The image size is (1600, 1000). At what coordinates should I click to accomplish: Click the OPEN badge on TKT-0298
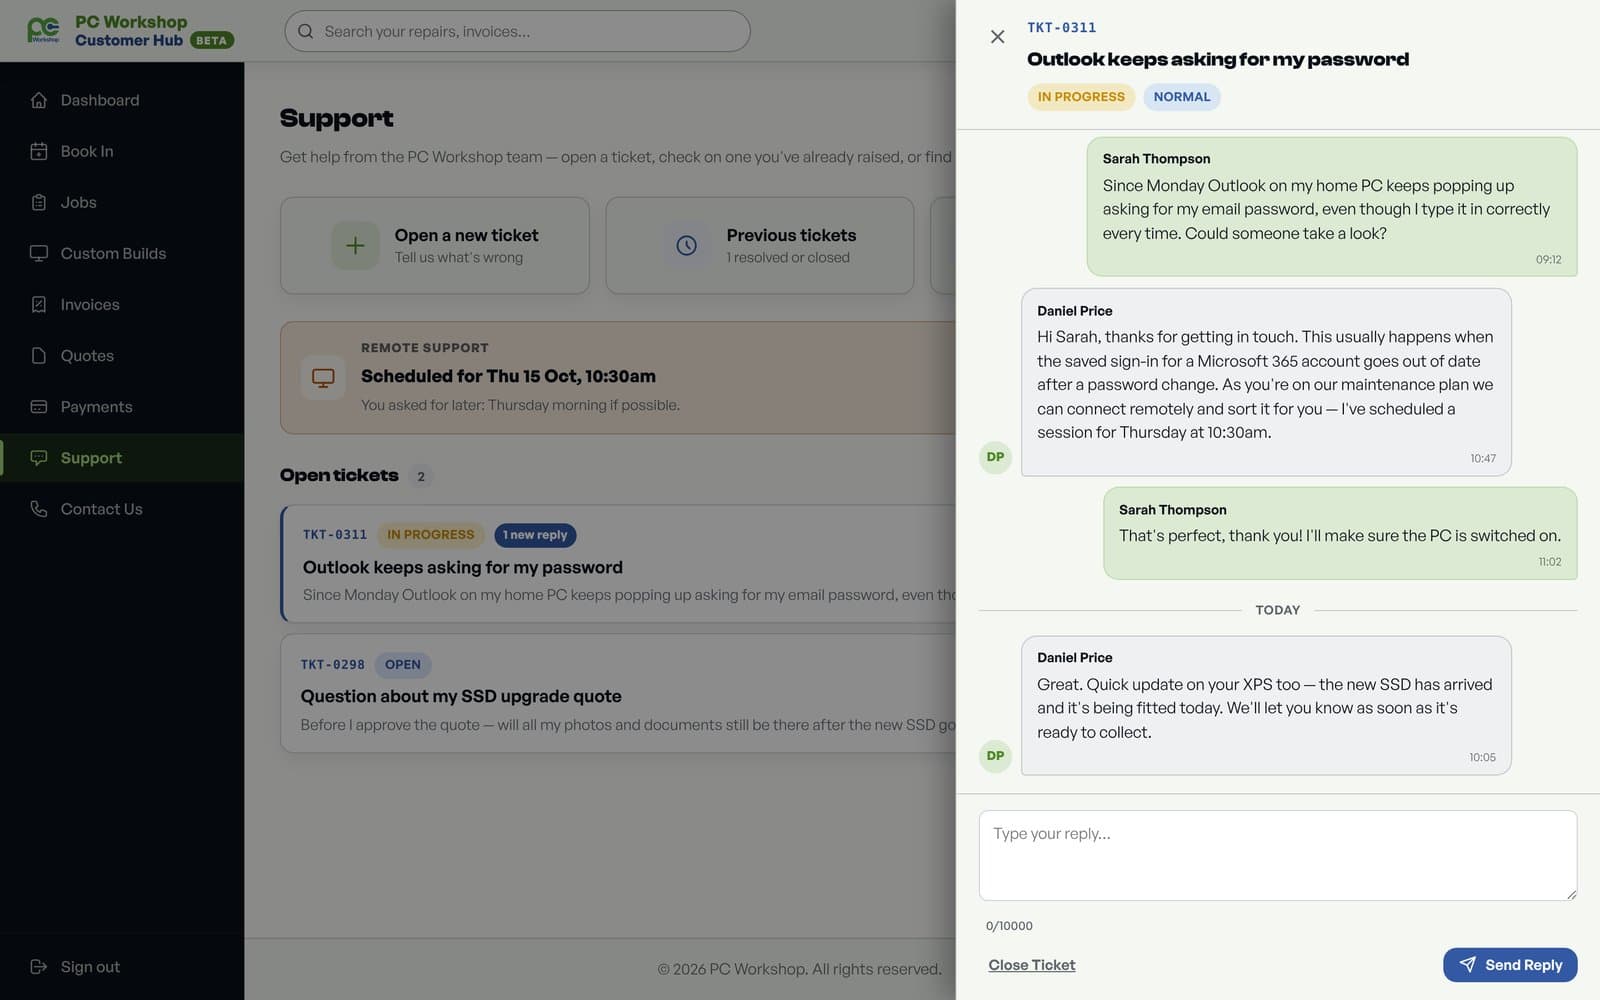(x=403, y=664)
